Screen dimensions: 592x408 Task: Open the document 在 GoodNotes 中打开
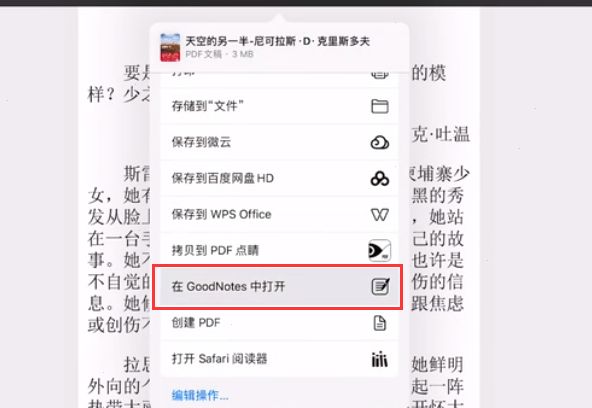[279, 286]
